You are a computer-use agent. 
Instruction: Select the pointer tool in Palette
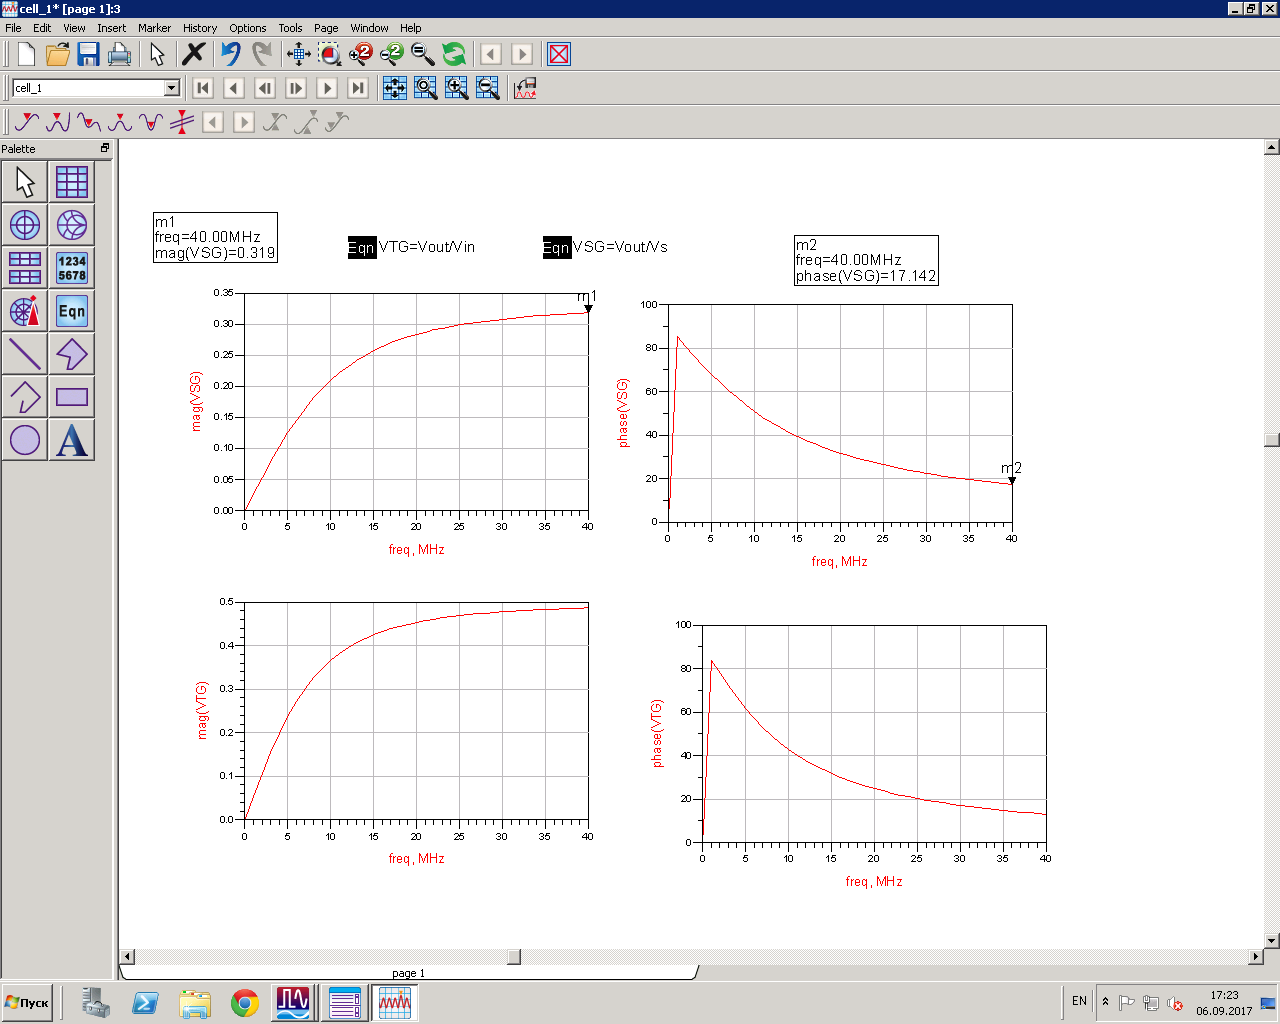tap(25, 182)
